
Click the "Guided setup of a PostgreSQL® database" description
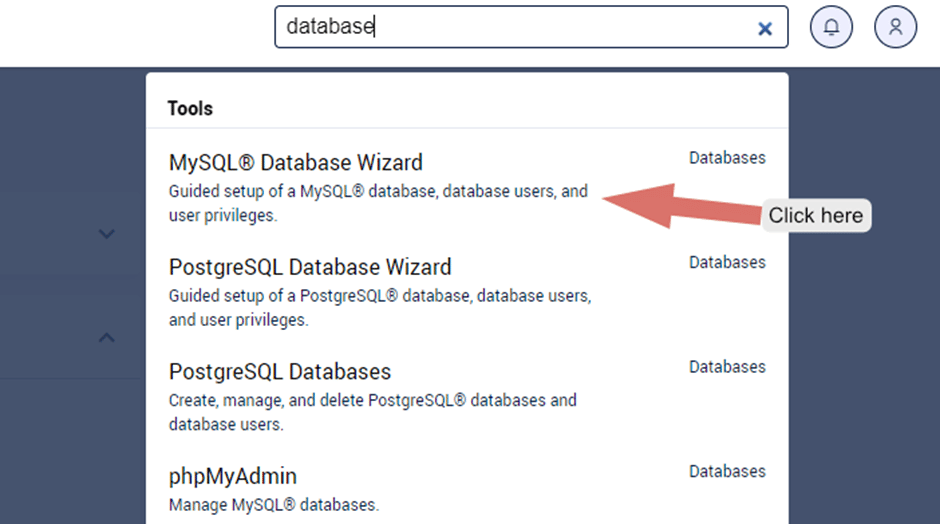click(x=380, y=308)
